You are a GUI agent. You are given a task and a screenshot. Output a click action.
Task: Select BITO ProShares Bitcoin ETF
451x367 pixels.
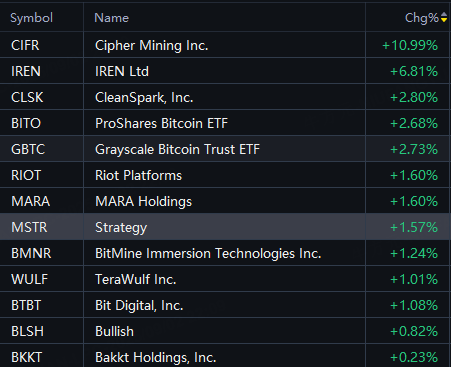pyautogui.click(x=225, y=123)
